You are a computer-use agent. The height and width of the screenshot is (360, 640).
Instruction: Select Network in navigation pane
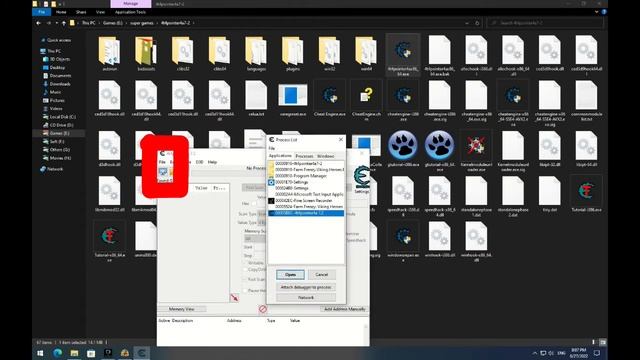point(55,169)
